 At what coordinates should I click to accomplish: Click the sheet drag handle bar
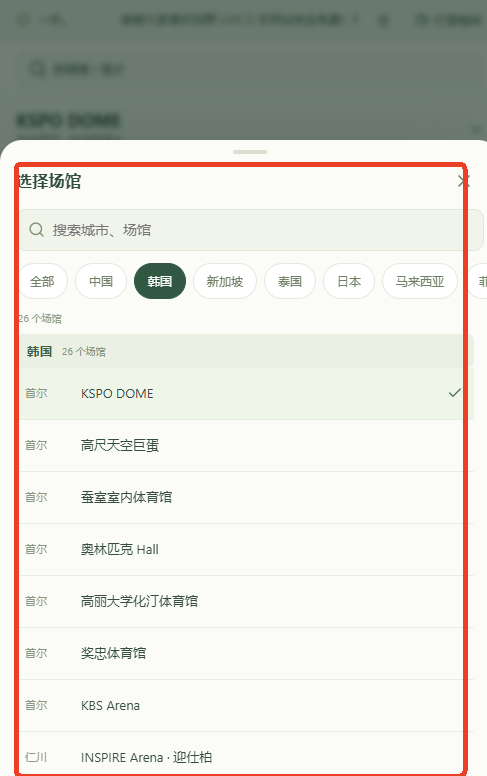(x=250, y=152)
